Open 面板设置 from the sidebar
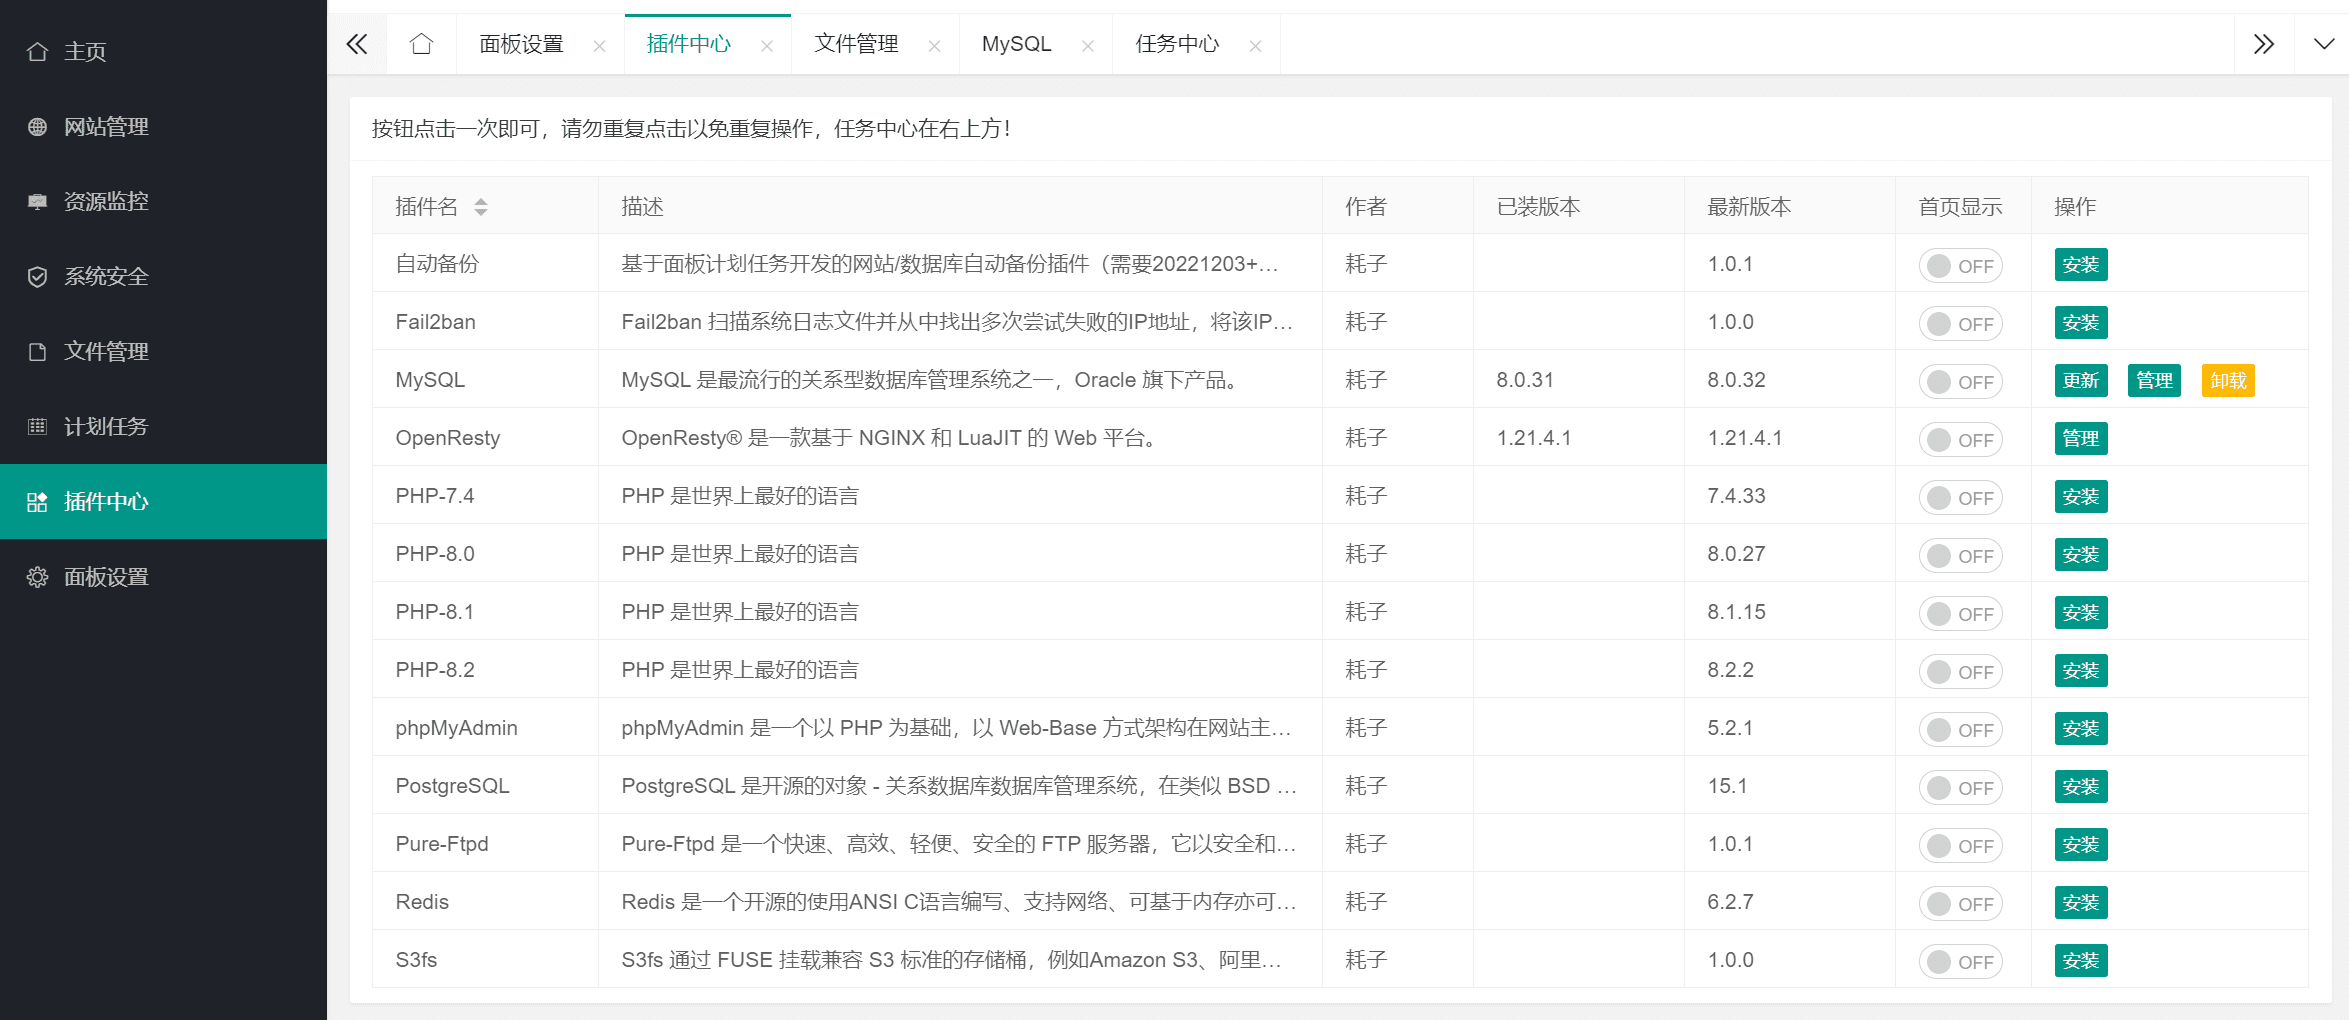2349x1020 pixels. 106,576
